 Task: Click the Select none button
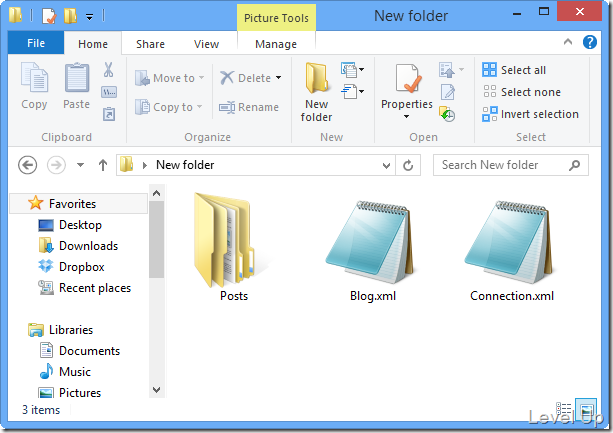tap(522, 92)
